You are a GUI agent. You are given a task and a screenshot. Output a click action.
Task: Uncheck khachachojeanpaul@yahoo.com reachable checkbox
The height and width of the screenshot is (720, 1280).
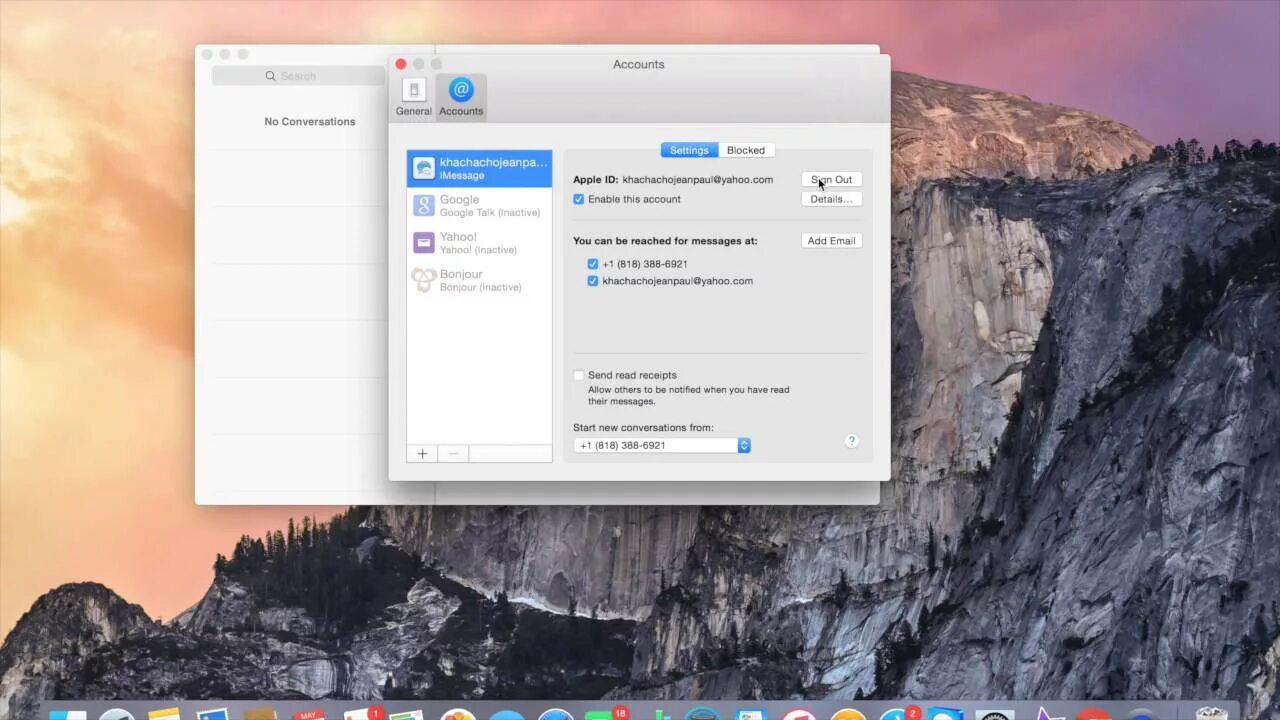[x=593, y=281]
